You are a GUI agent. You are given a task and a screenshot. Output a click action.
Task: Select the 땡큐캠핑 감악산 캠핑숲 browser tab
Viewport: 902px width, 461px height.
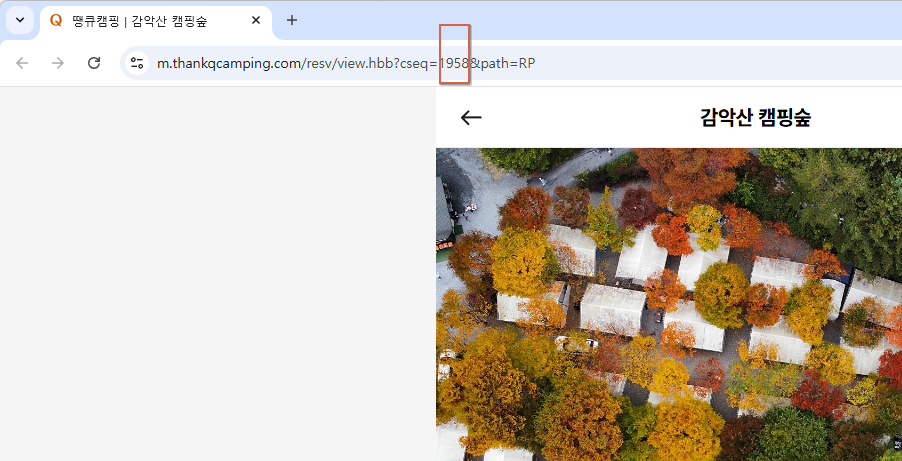[155, 21]
